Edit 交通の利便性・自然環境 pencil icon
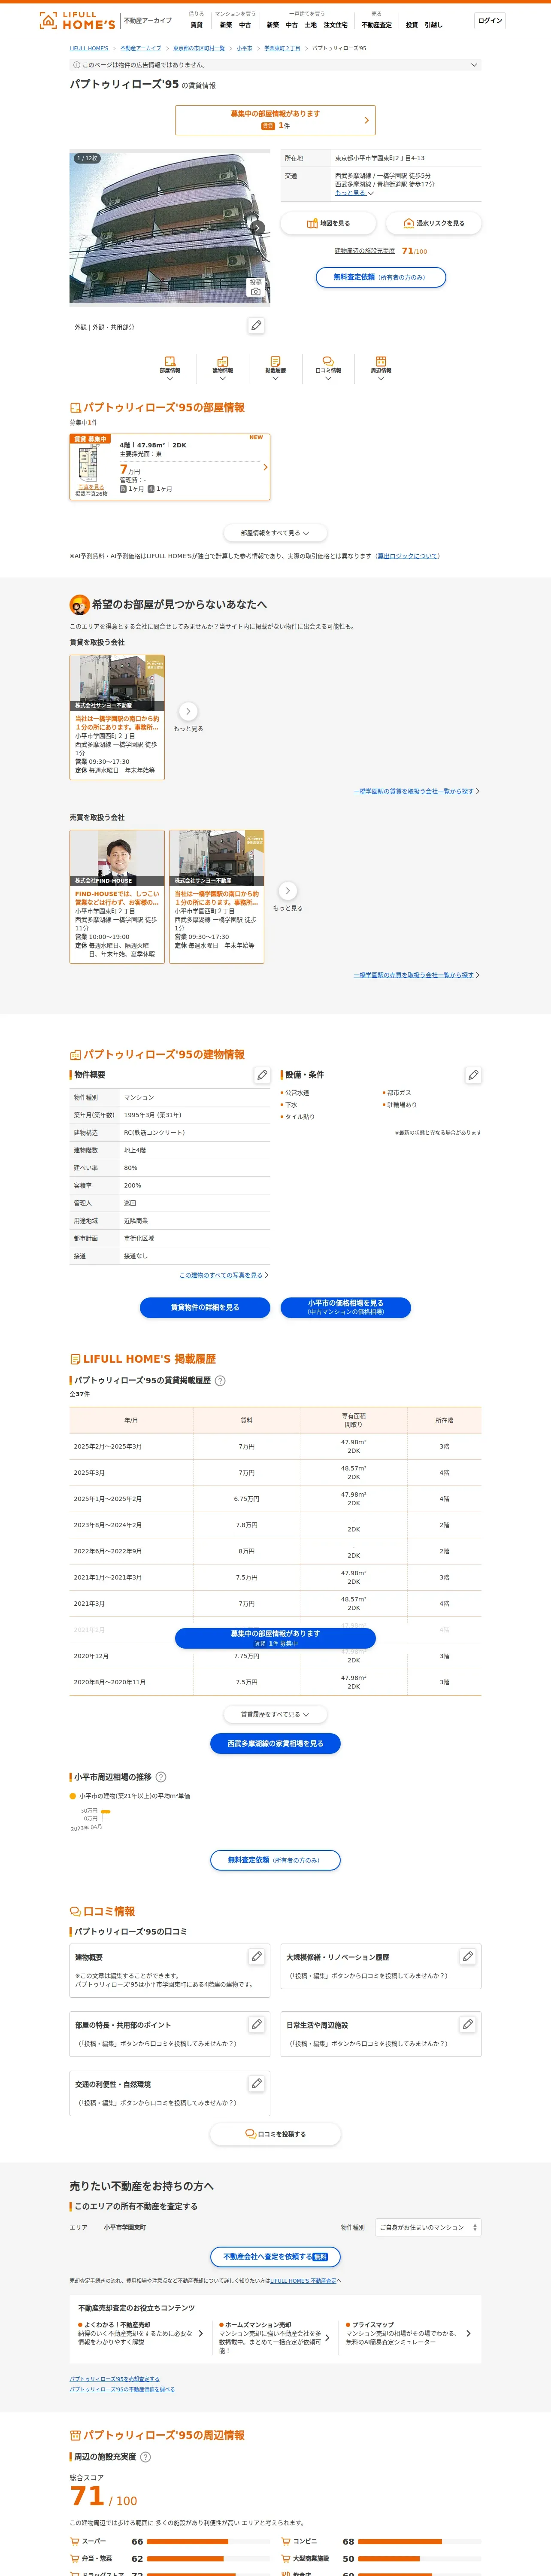The height and width of the screenshot is (2576, 551). (256, 2084)
